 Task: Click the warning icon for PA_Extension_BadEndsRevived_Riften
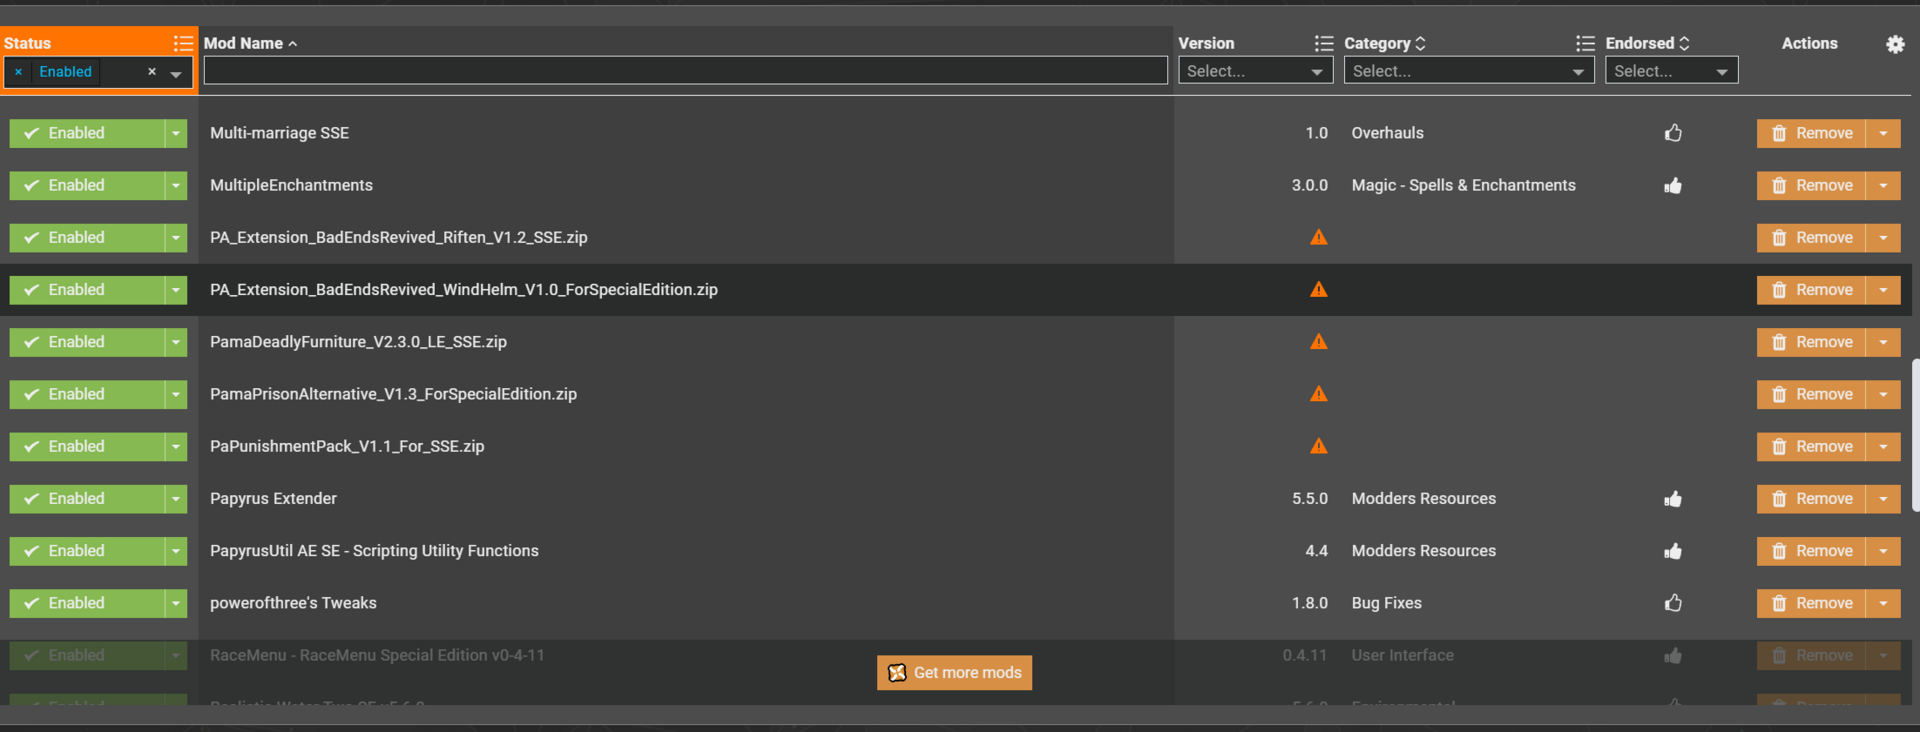click(x=1319, y=237)
